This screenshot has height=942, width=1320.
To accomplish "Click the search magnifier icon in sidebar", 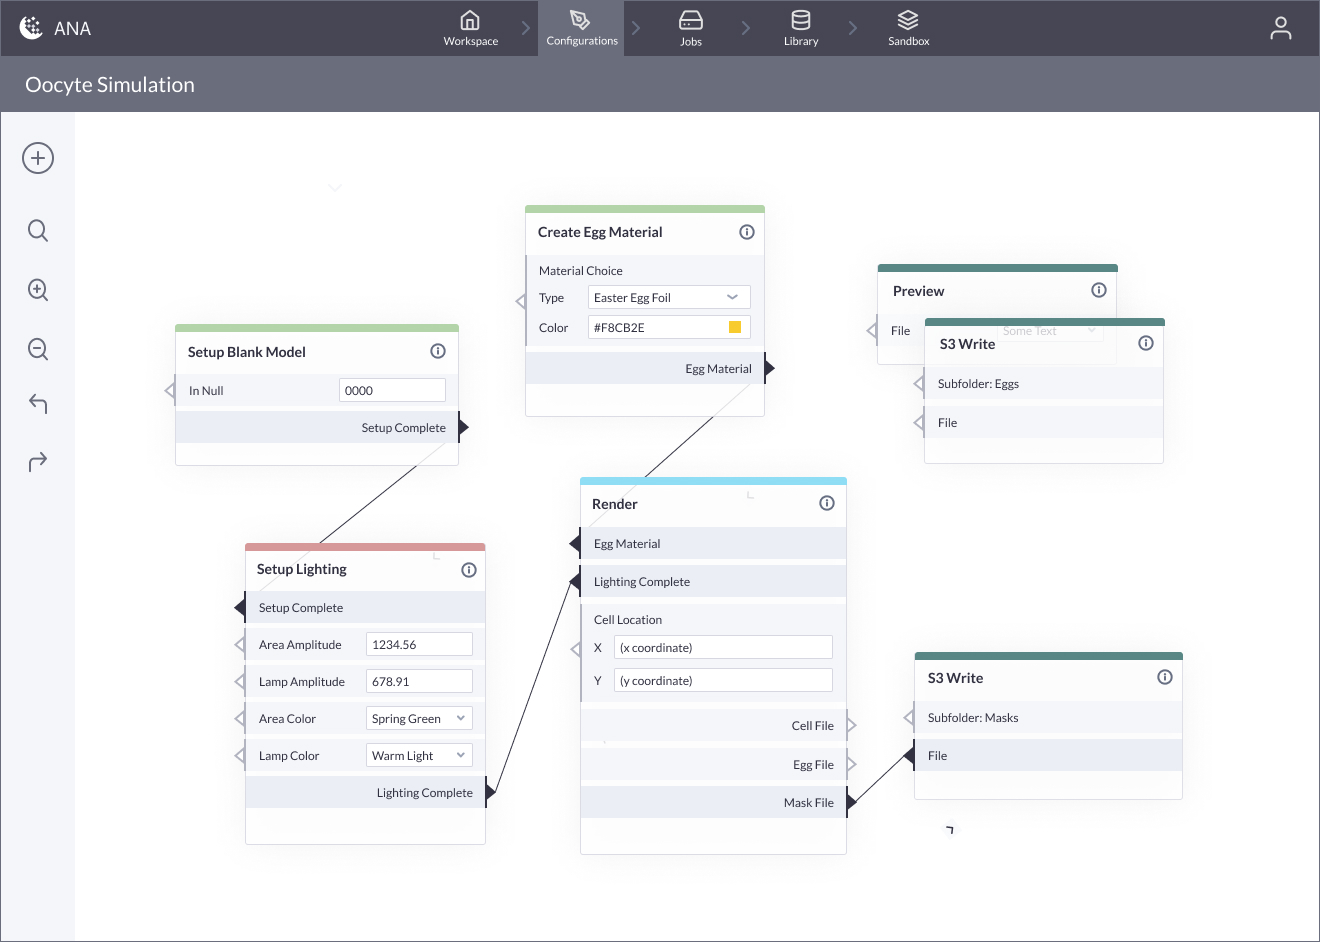I will [x=38, y=231].
